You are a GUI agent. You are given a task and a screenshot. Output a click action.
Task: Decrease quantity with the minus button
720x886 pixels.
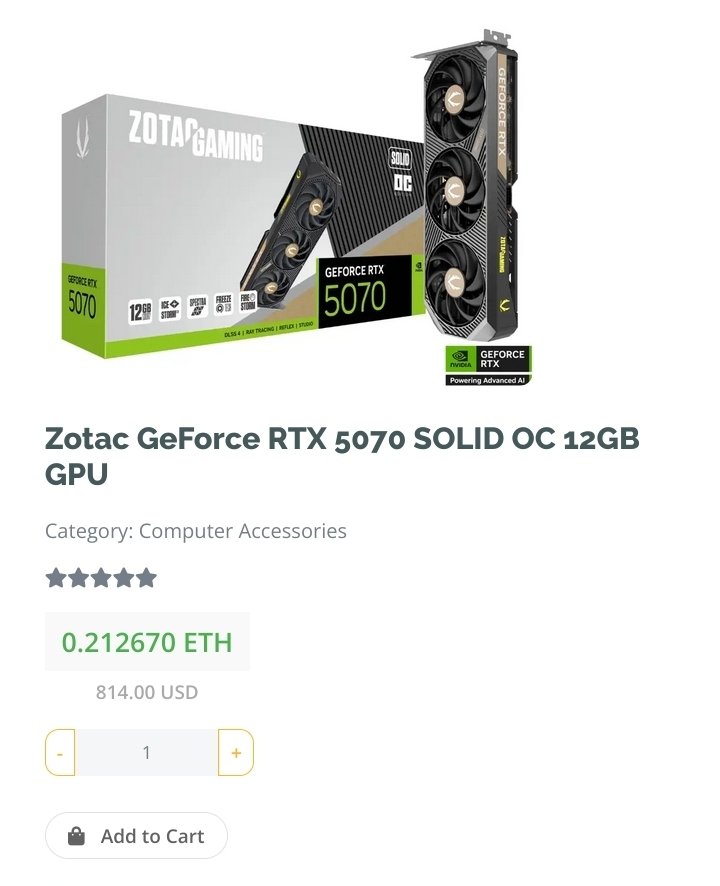60,752
